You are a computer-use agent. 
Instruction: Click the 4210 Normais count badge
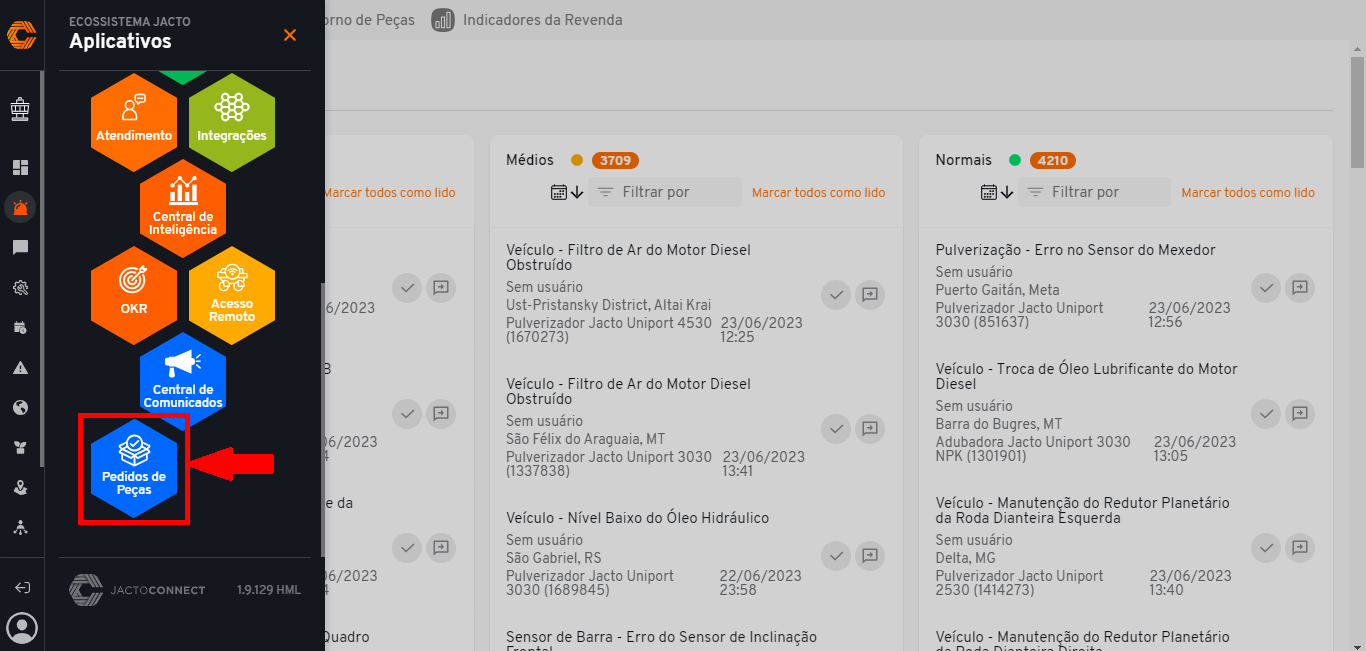coord(1052,160)
